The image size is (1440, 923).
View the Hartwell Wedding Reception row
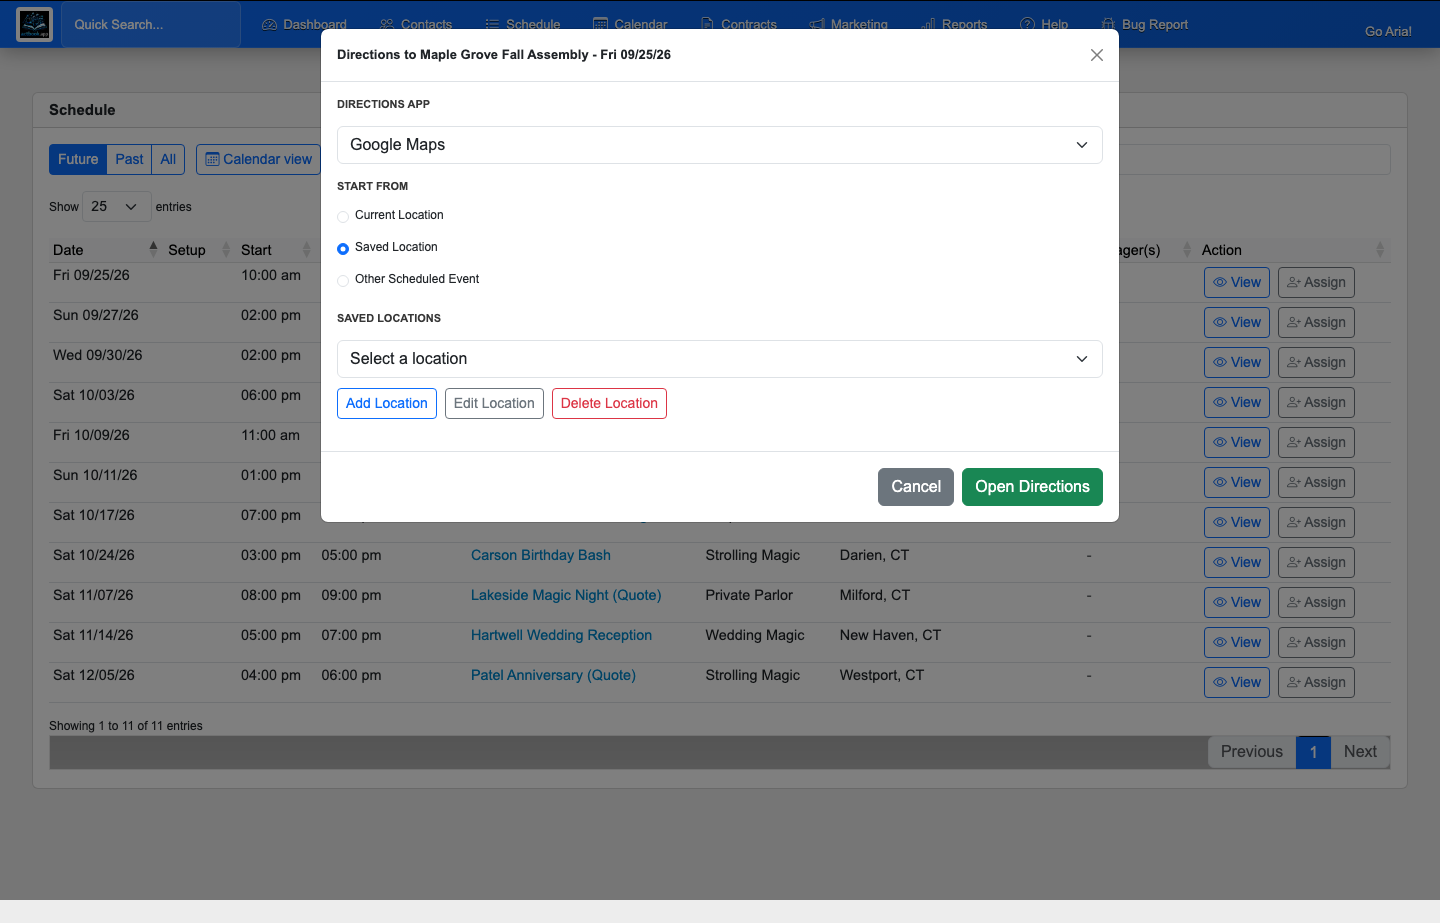pos(1237,643)
